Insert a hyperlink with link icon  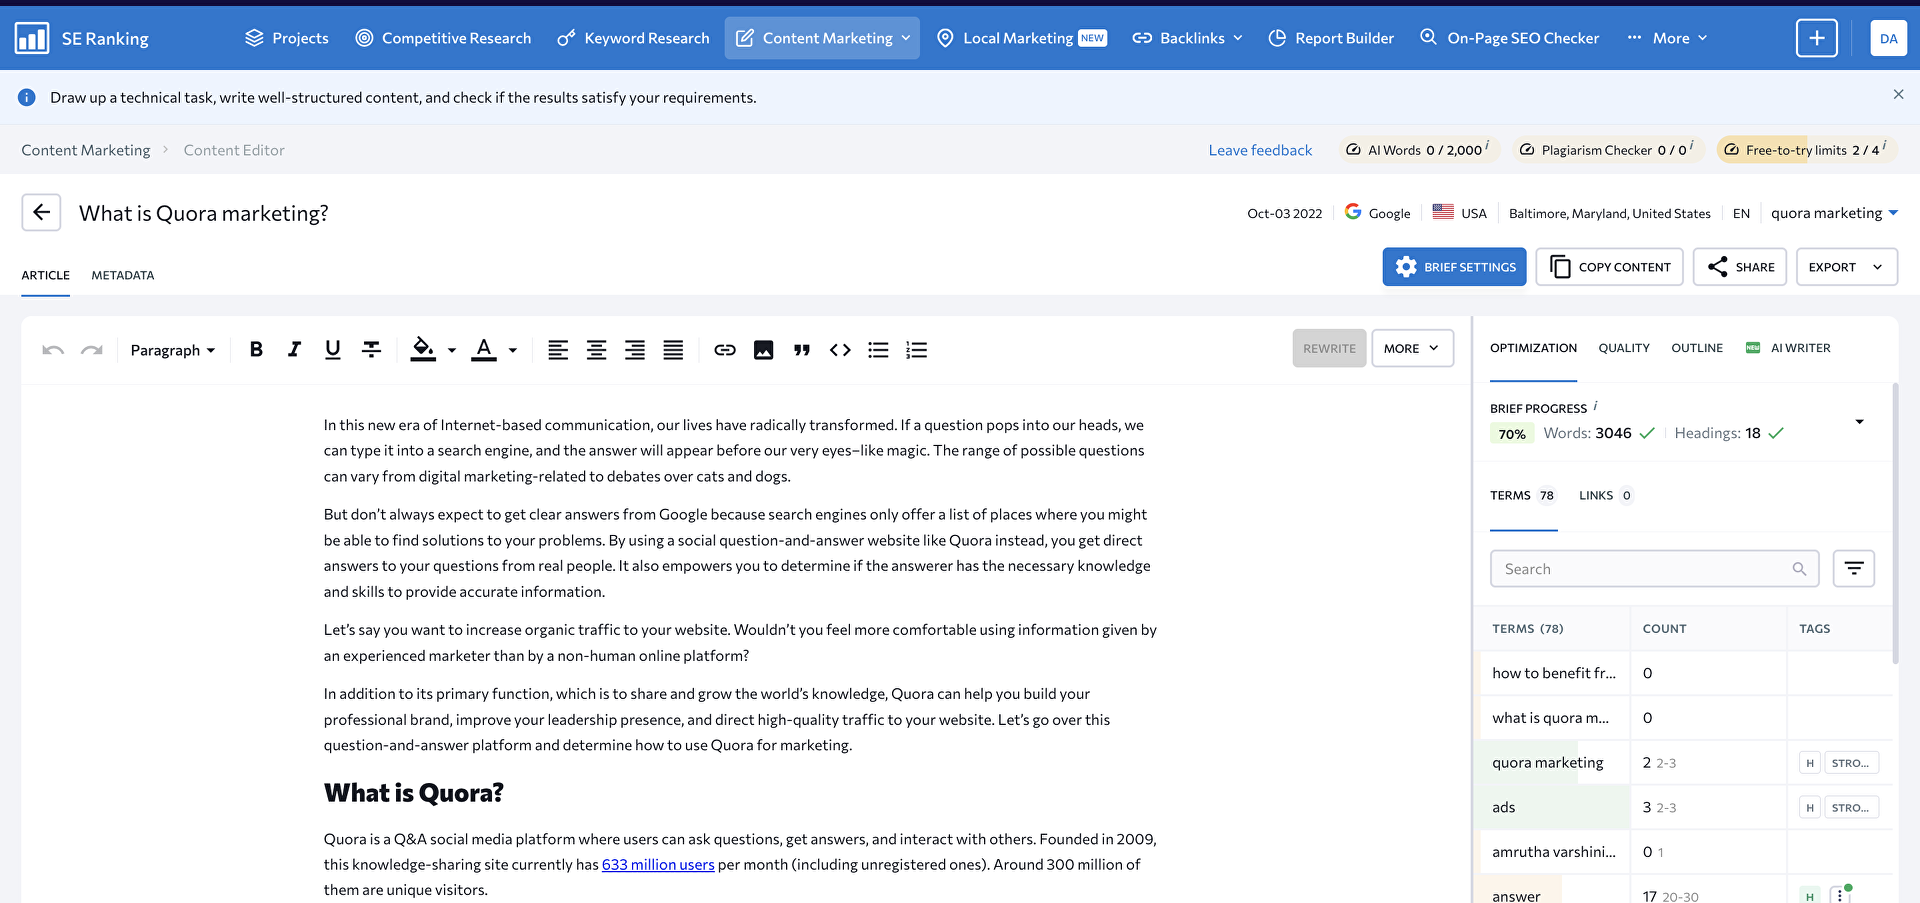725,350
